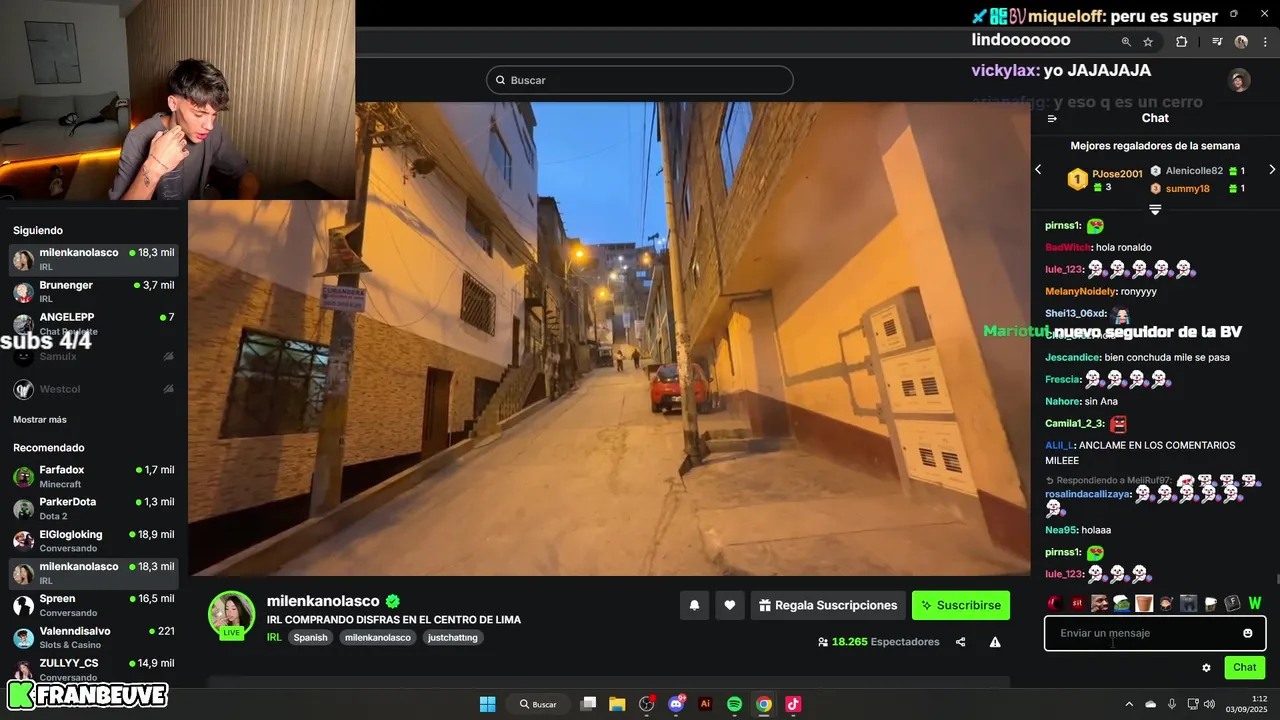Open TikTok app from taskbar
Viewport: 1280px width, 720px height.
coord(793,704)
